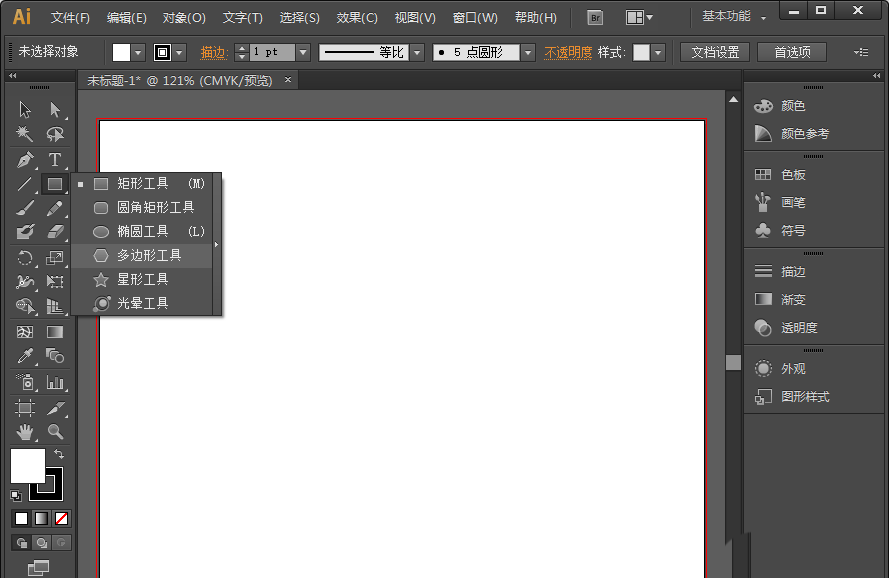Set paint mode to Gradient
The height and width of the screenshot is (578, 889).
click(41, 518)
